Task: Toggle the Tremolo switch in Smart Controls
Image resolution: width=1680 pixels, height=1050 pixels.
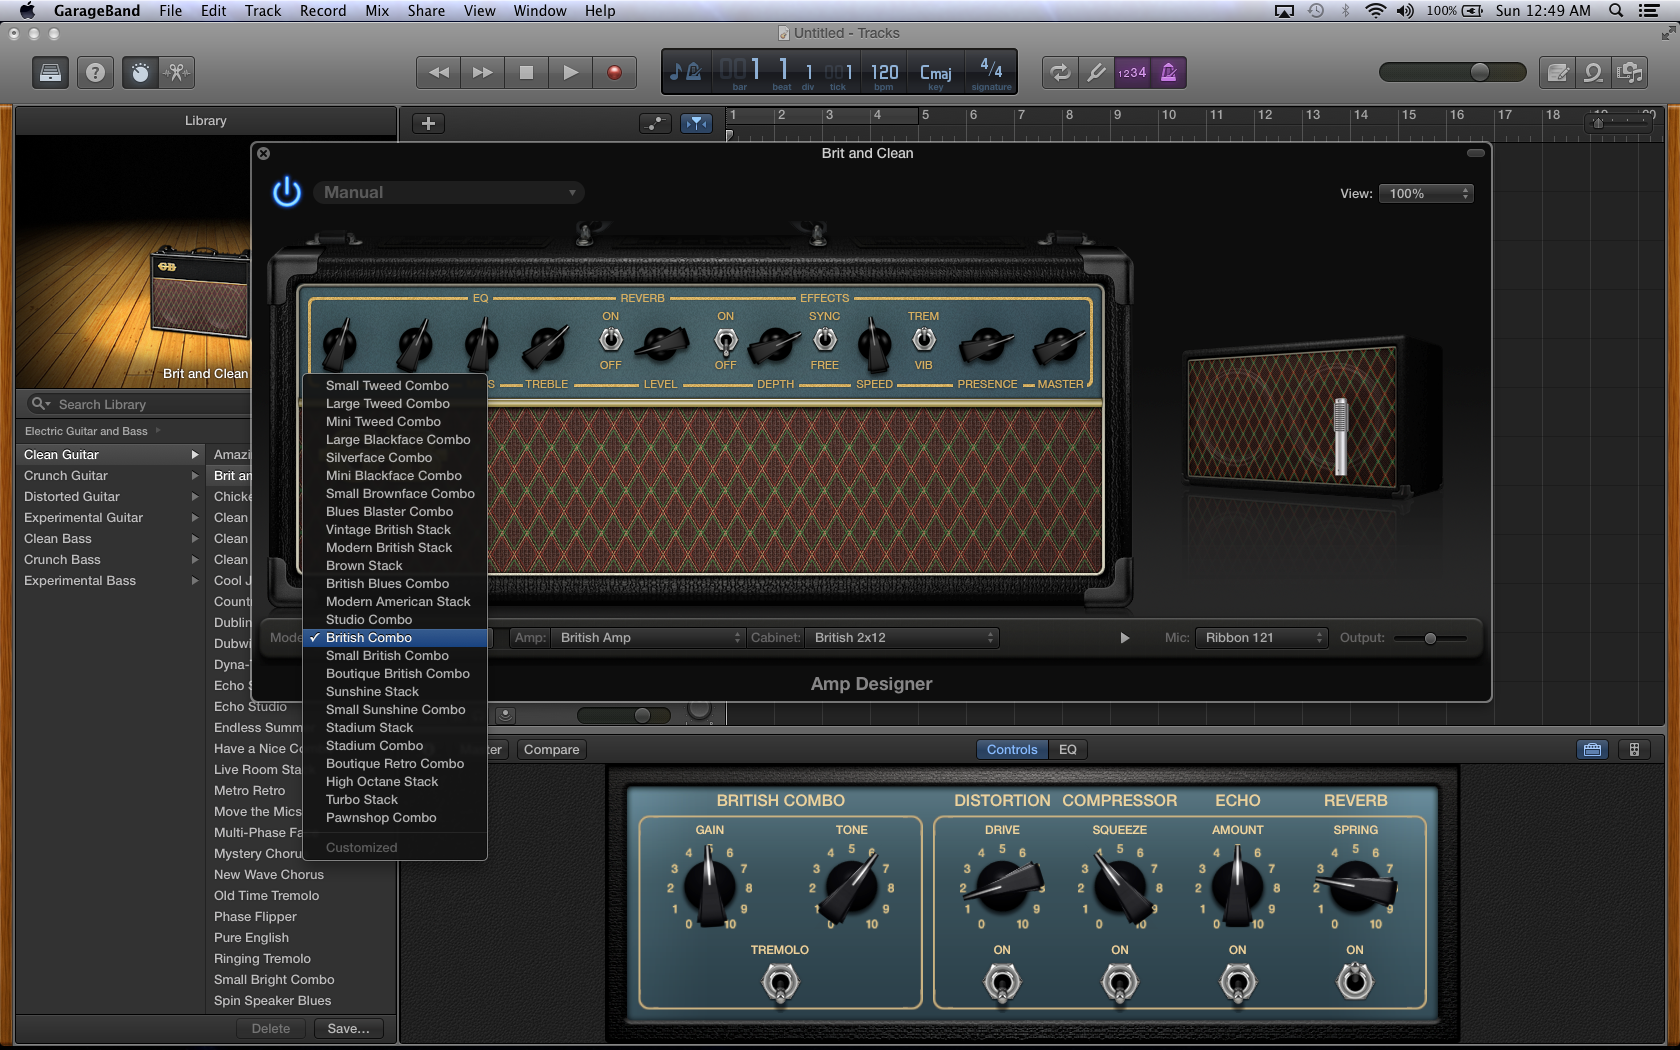Action: click(x=781, y=983)
